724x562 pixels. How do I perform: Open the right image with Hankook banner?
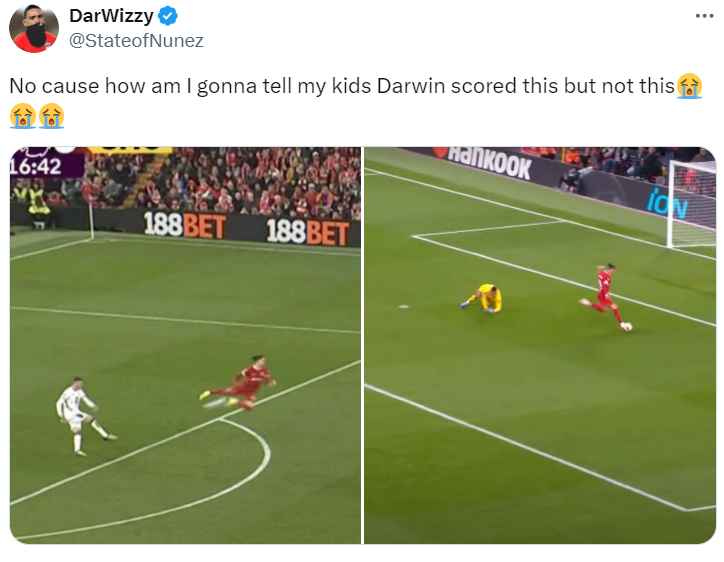pos(540,345)
